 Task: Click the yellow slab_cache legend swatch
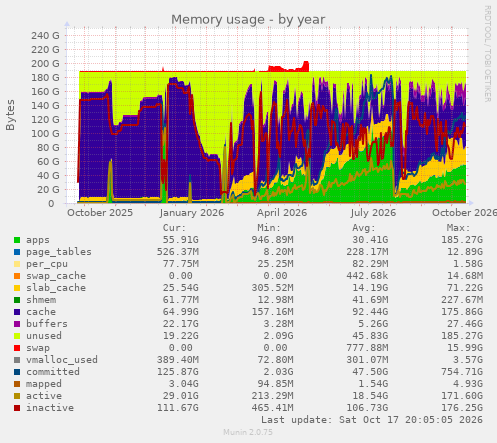coord(17,288)
